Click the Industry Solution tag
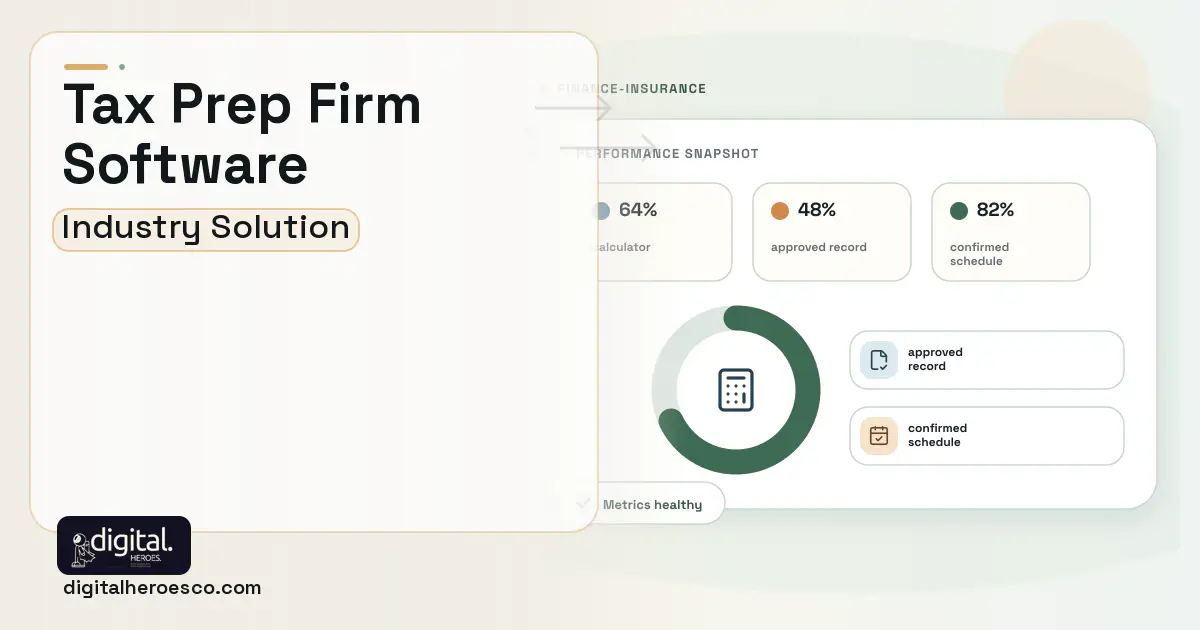Viewport: 1200px width, 630px height. tap(206, 229)
